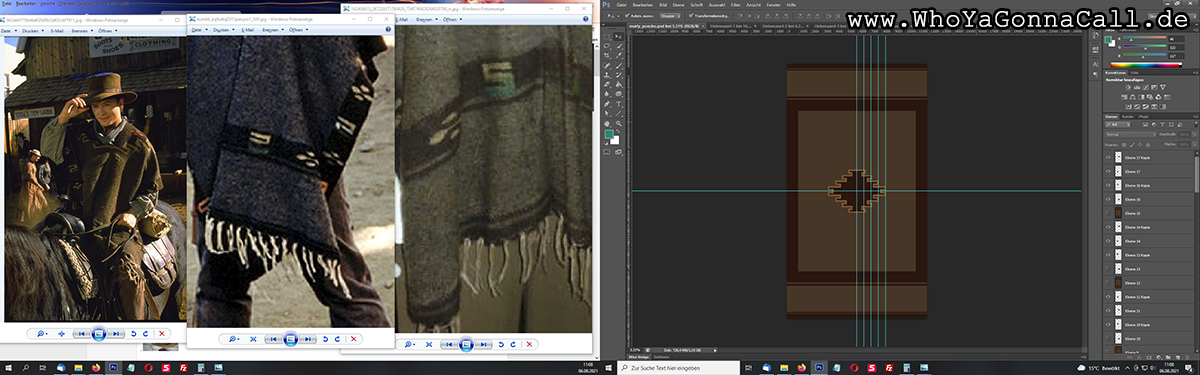Toggle visibility of layer Ebene 17
Viewport: 1200px width, 375px height.
1108,171
